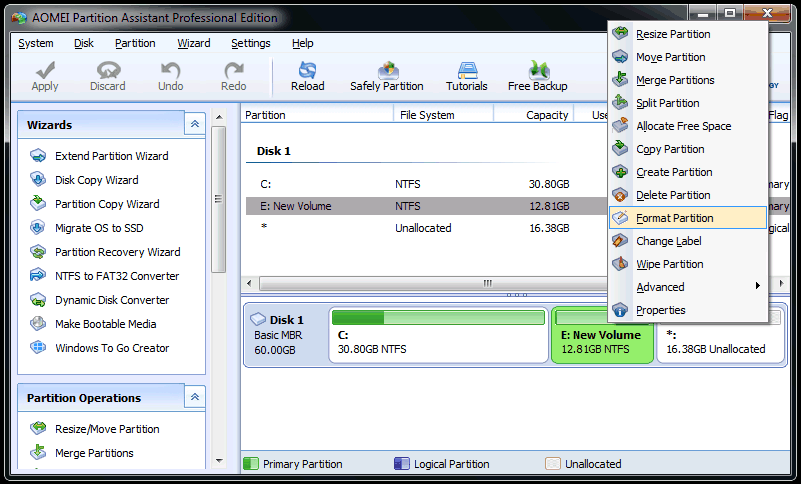Click sidebar scroll down arrow
801x484 pixels.
click(219, 461)
